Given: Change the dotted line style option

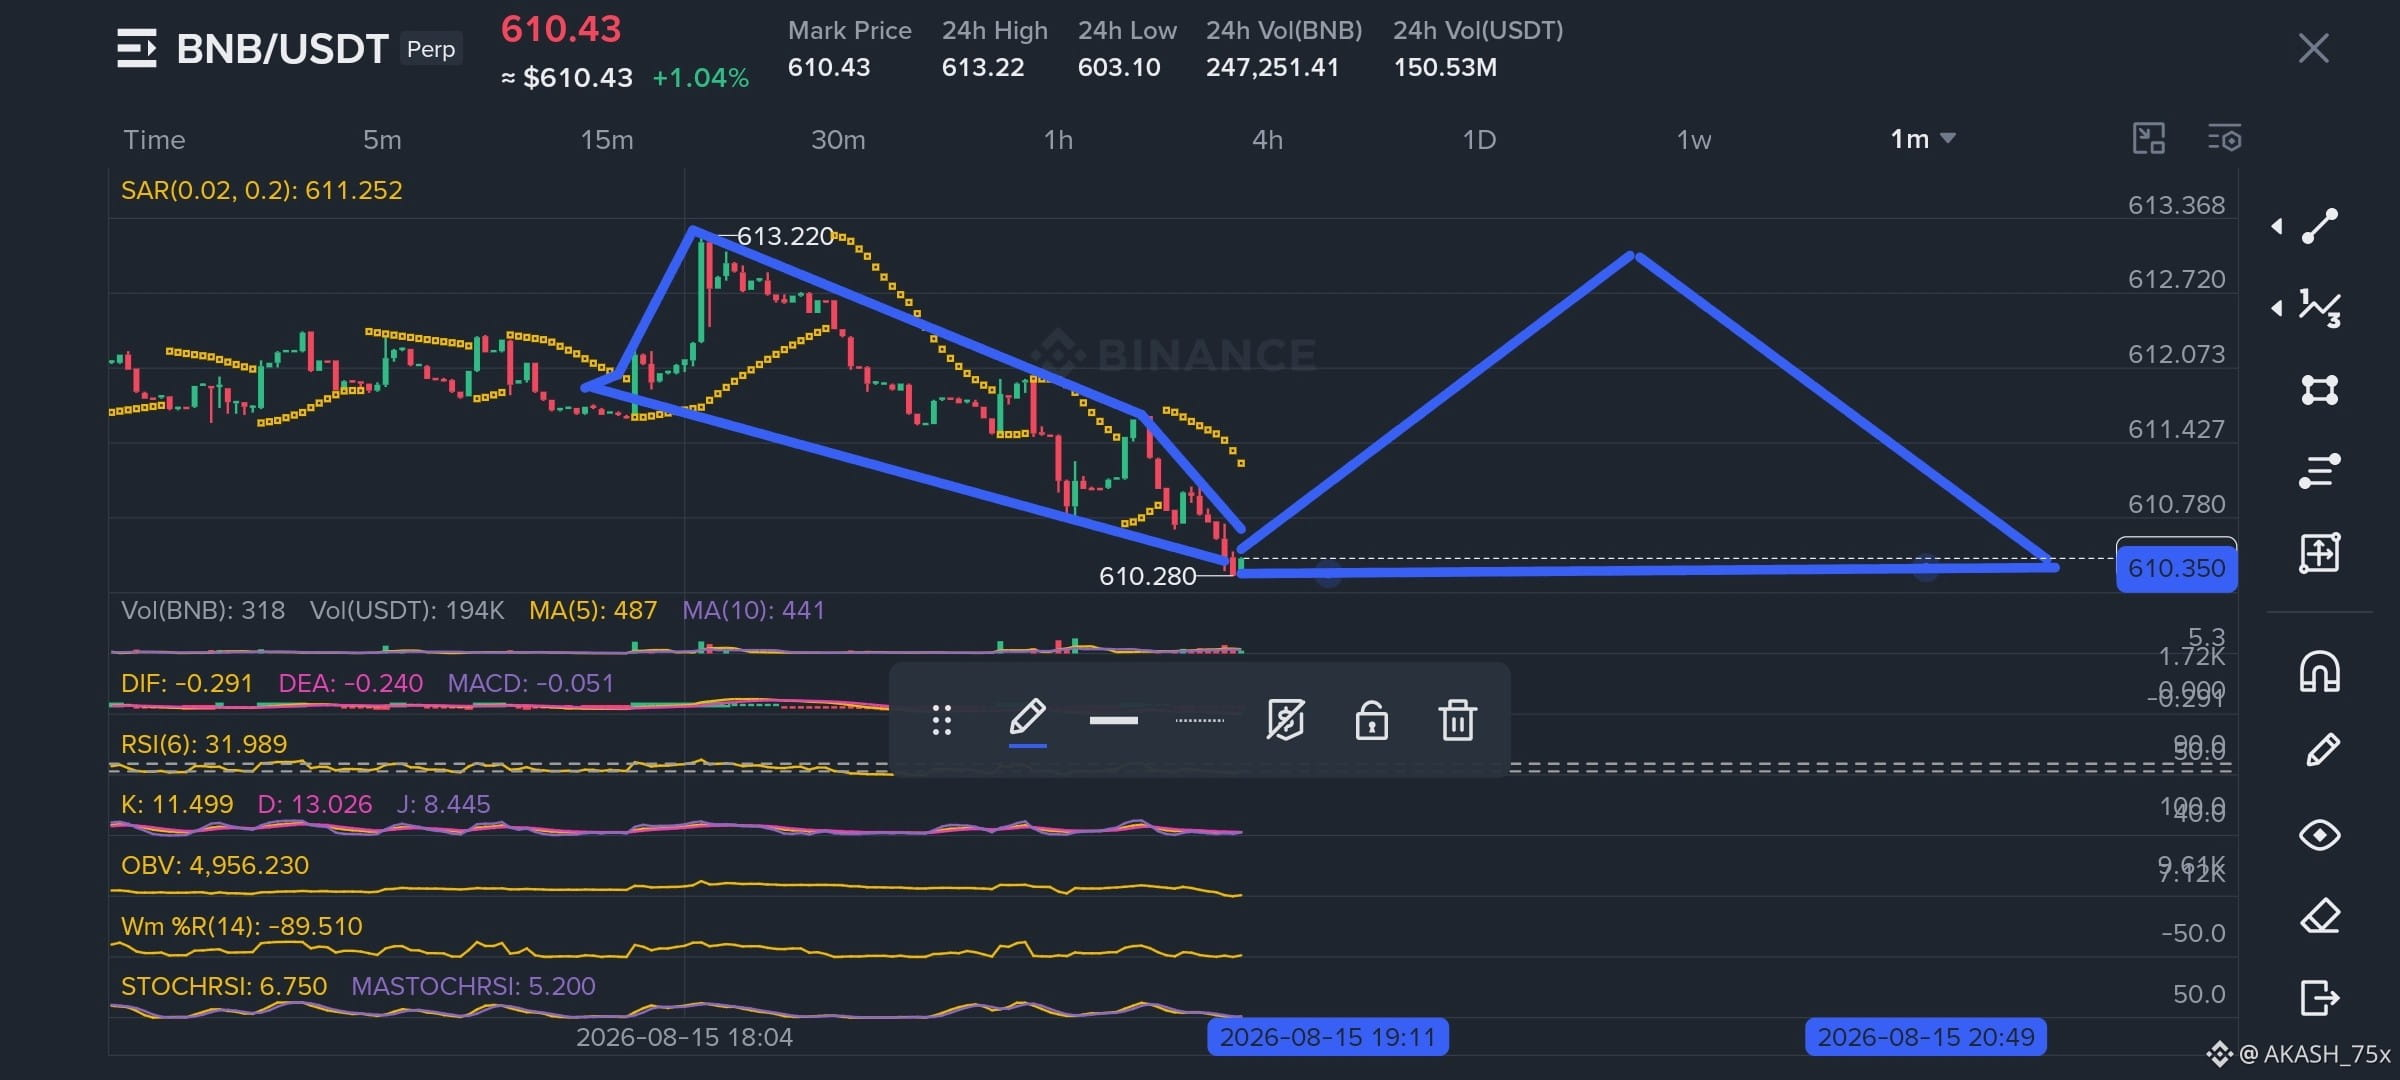Looking at the screenshot, I should click(x=1199, y=720).
